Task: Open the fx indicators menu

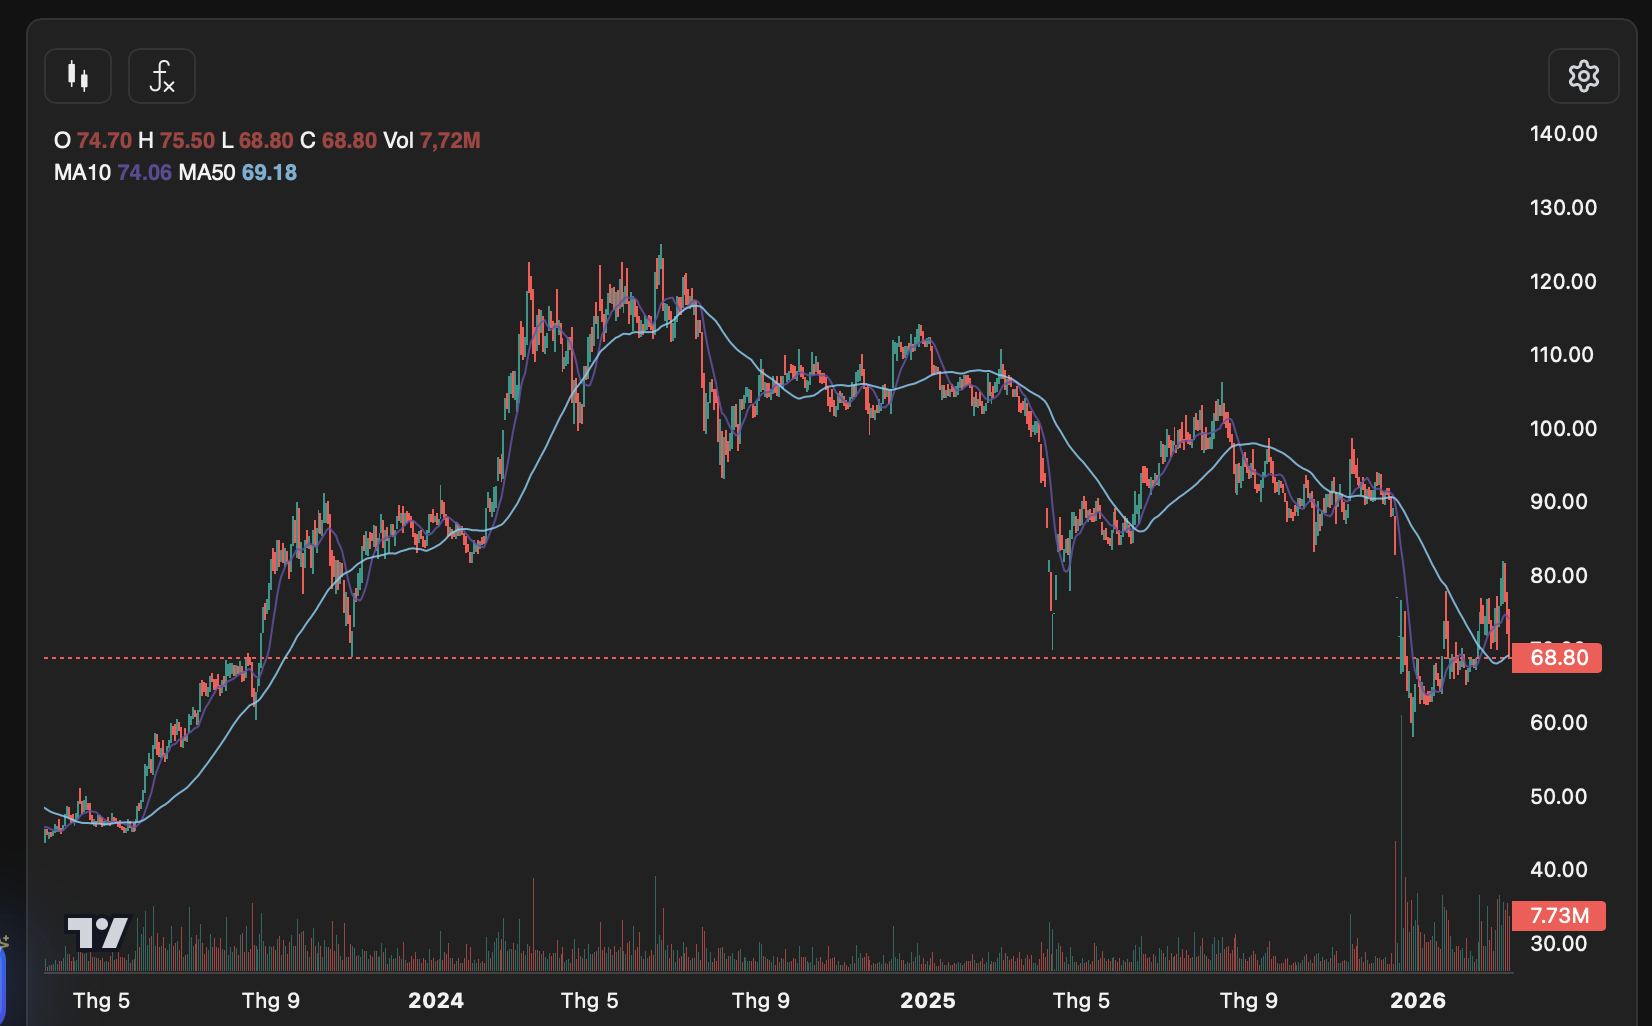Action: 162,76
